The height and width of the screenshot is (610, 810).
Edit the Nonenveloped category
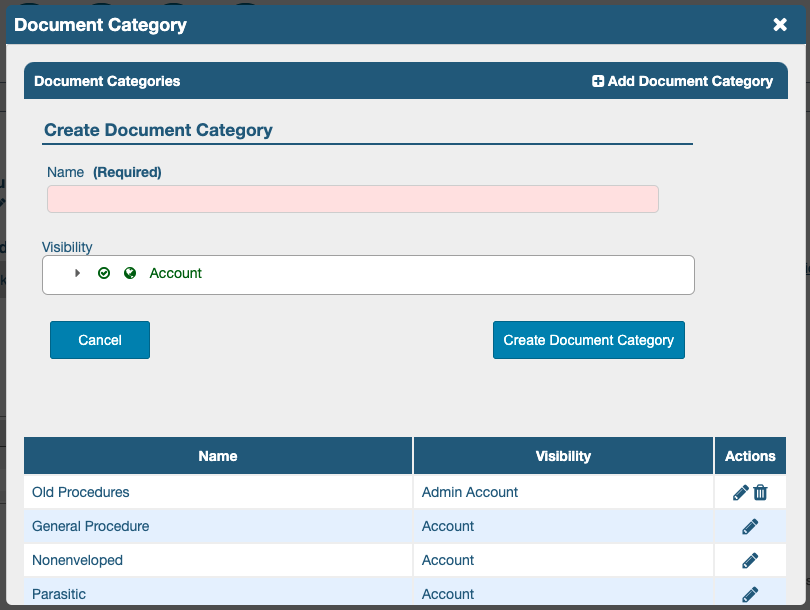coord(750,560)
